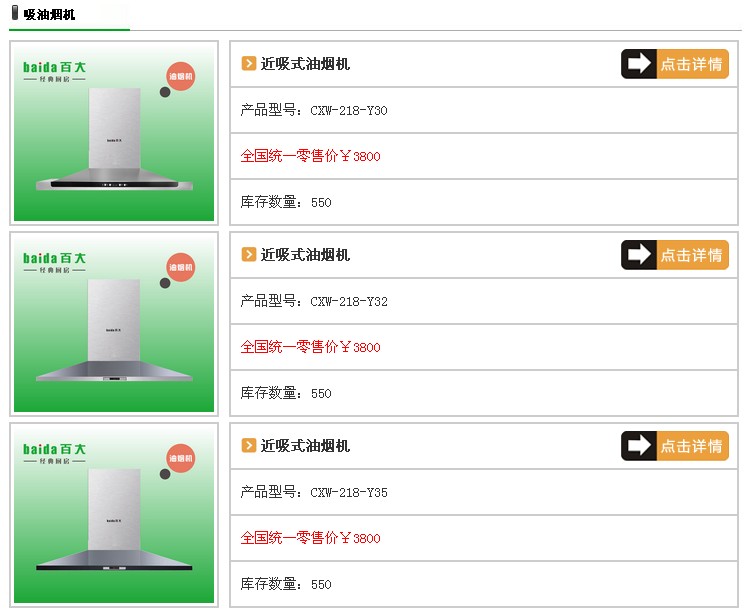Click the orange arrow icon beside first 近吸式油烟机
This screenshot has width=751, height=609.
click(x=249, y=63)
